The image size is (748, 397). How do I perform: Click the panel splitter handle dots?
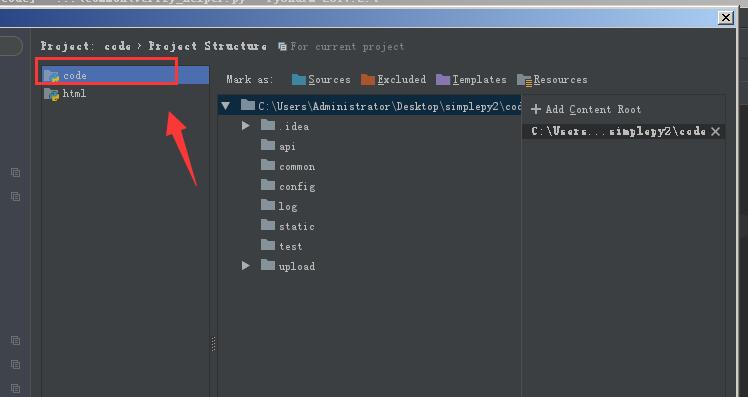pyautogui.click(x=213, y=344)
